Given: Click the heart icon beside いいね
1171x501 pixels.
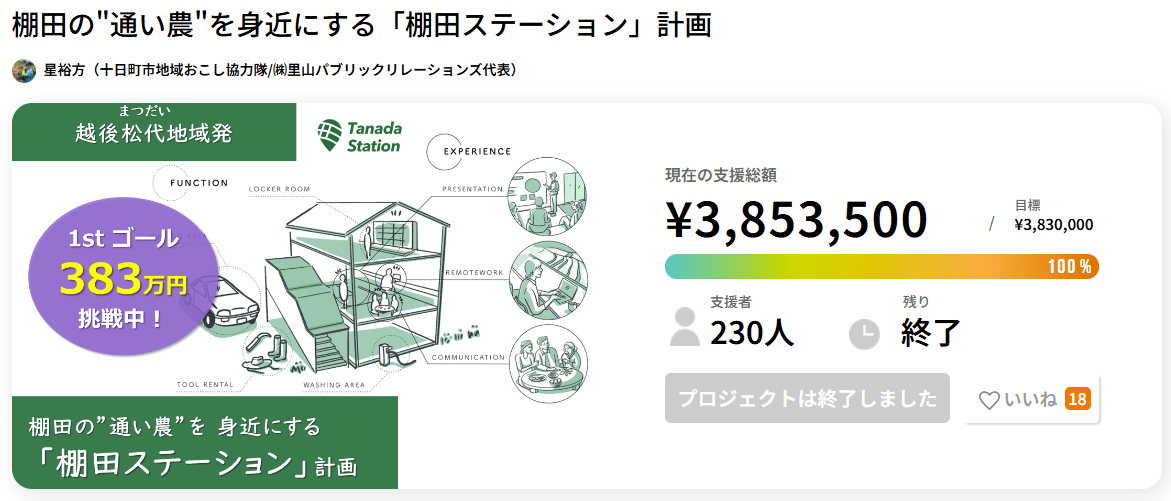Looking at the screenshot, I should (x=989, y=400).
